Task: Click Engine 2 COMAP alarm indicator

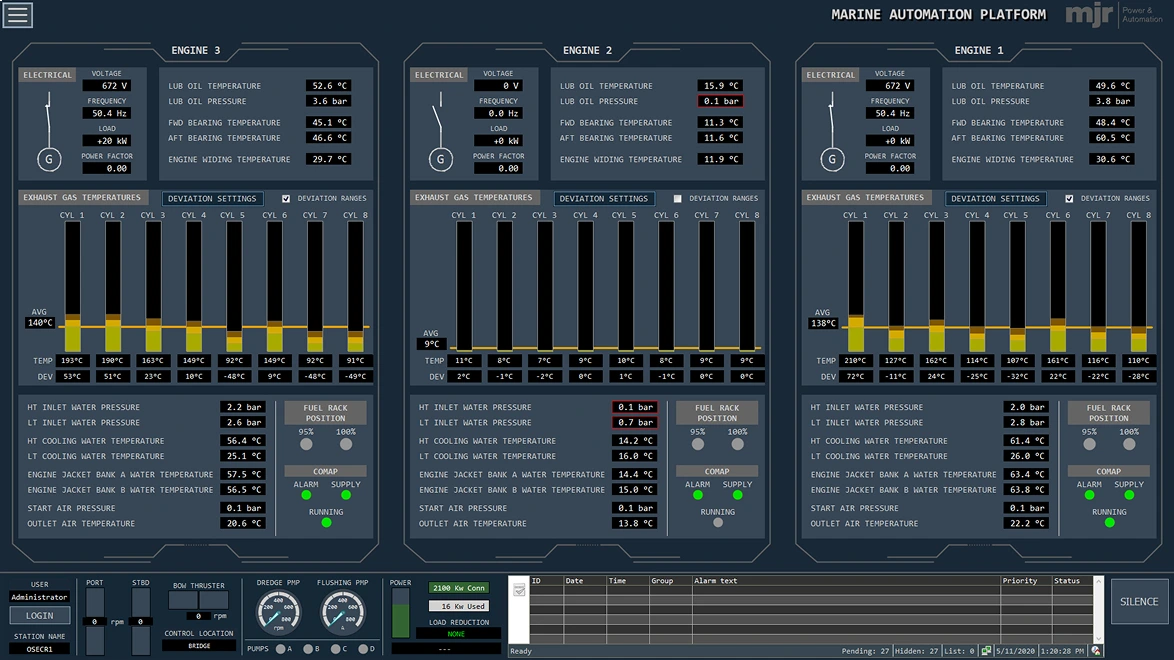Action: point(698,495)
